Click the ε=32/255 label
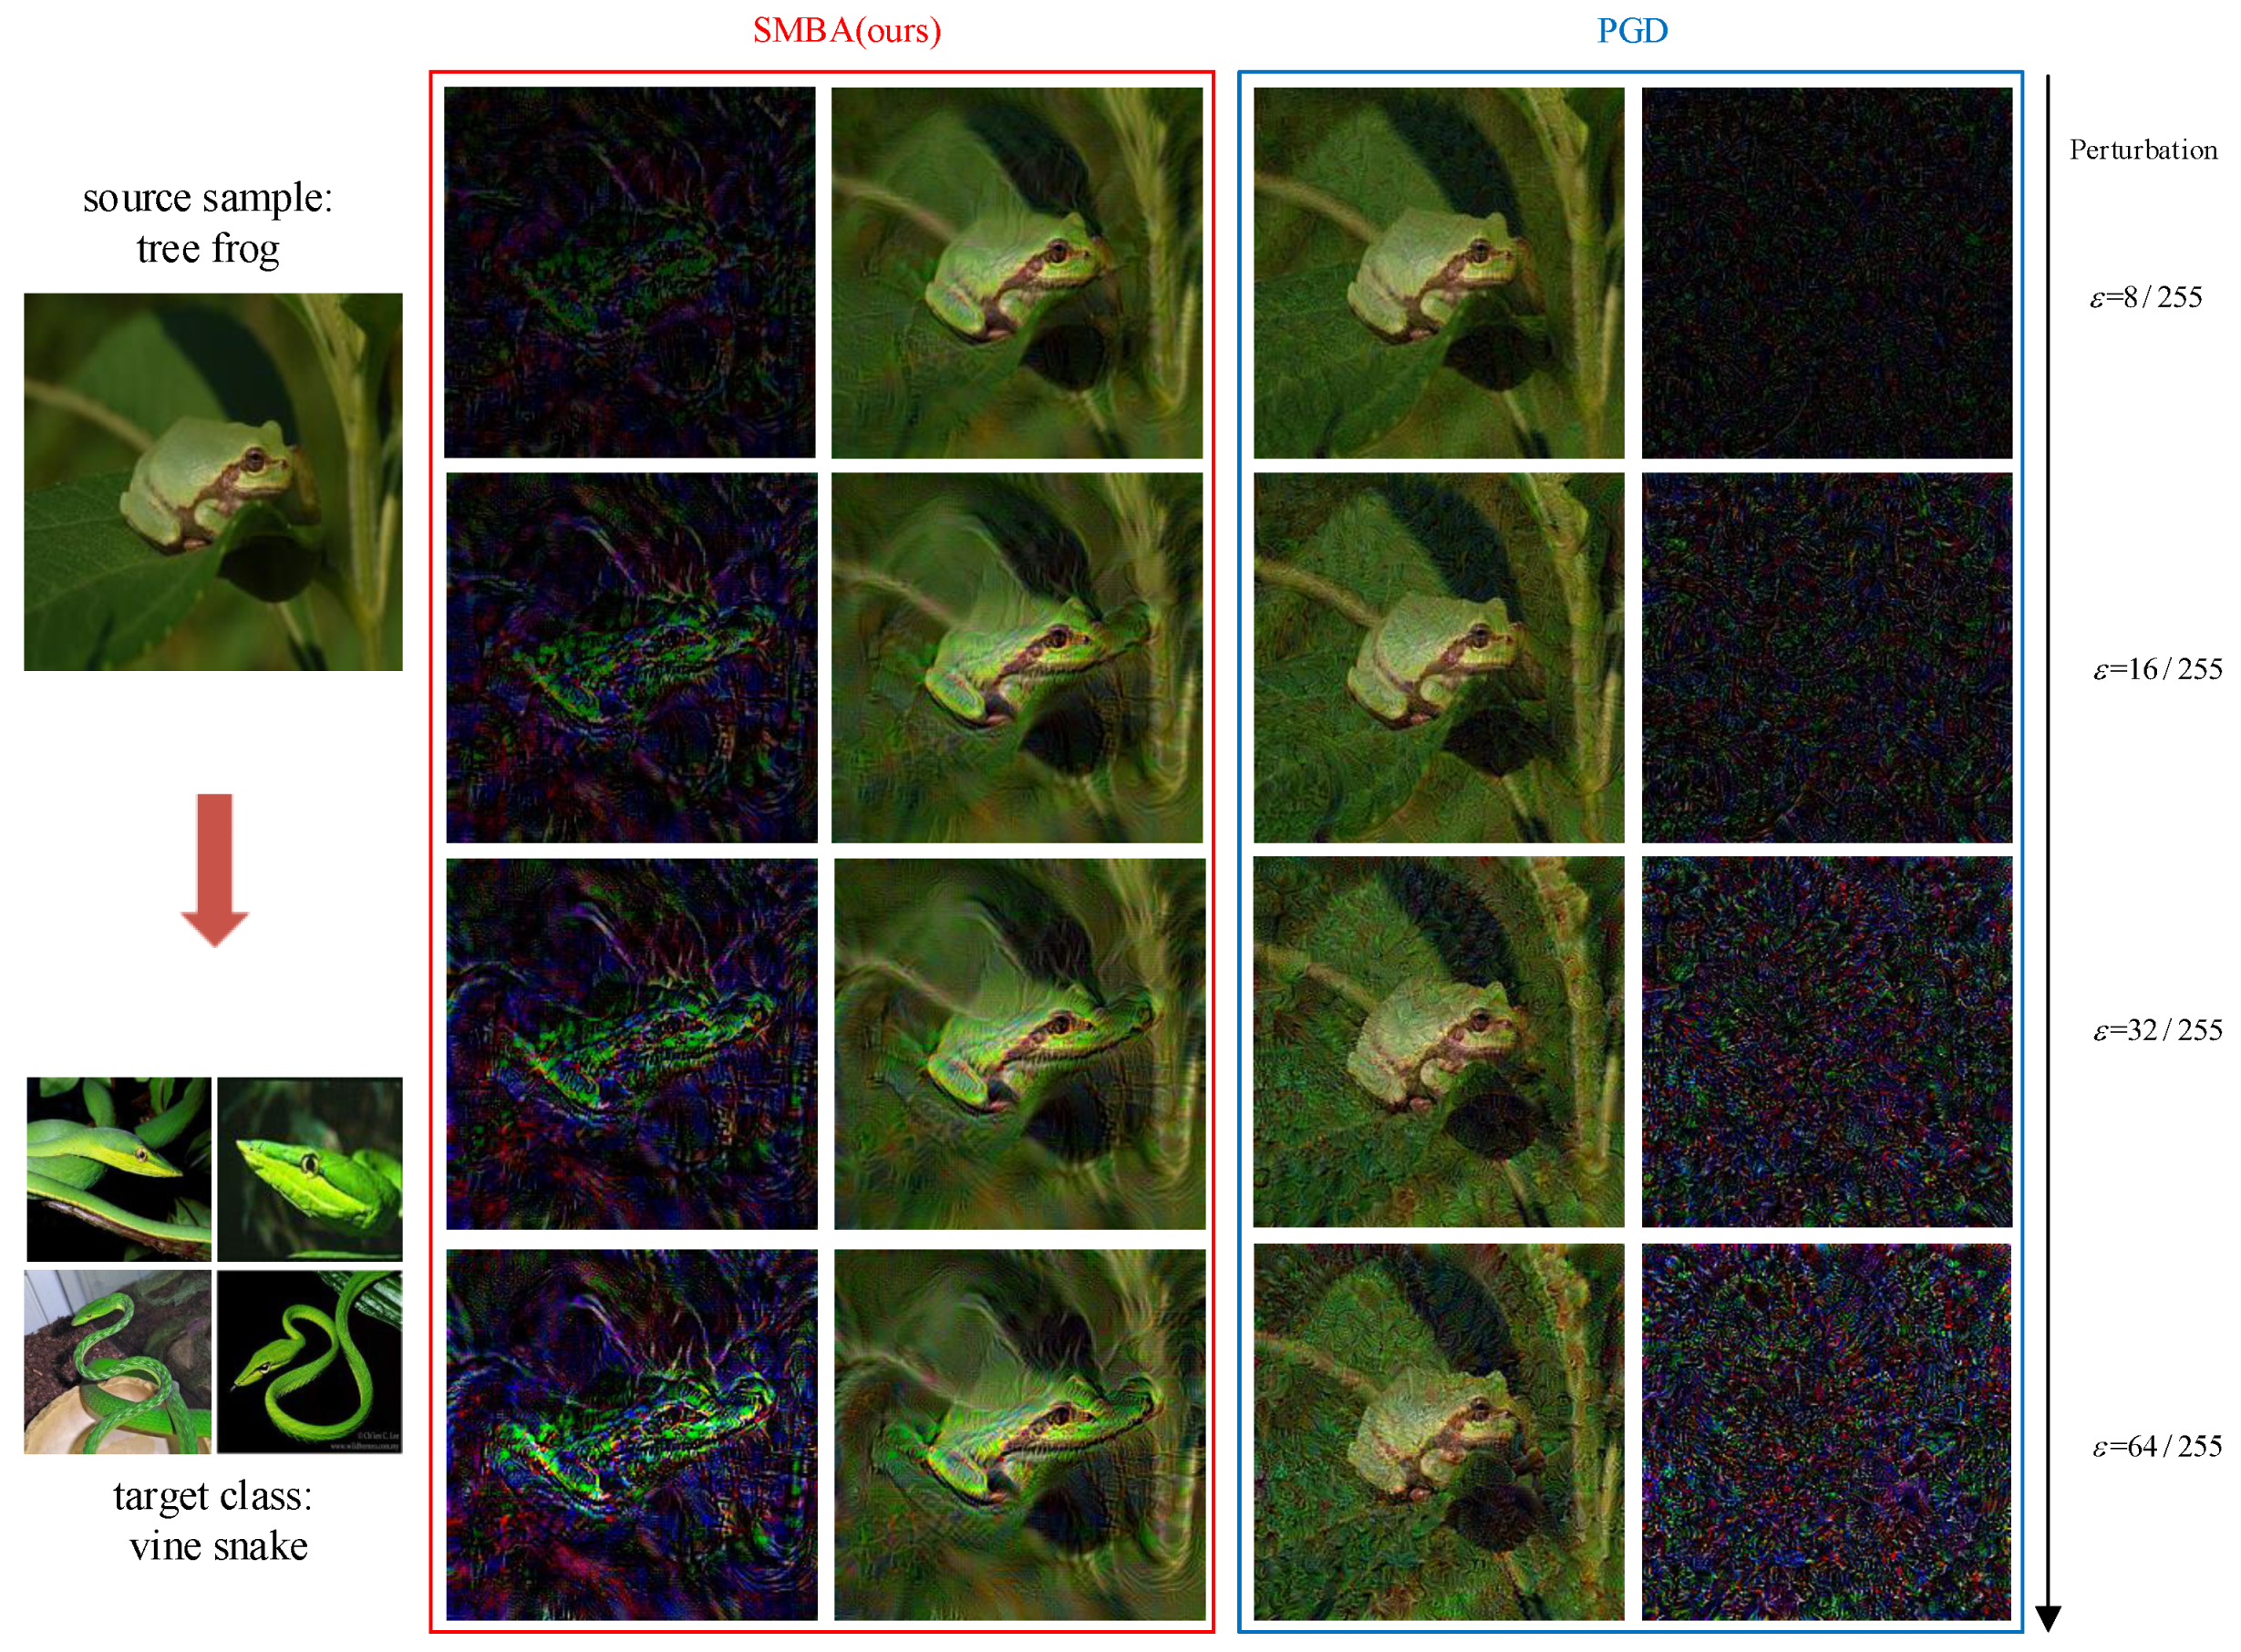 click(x=2157, y=1030)
